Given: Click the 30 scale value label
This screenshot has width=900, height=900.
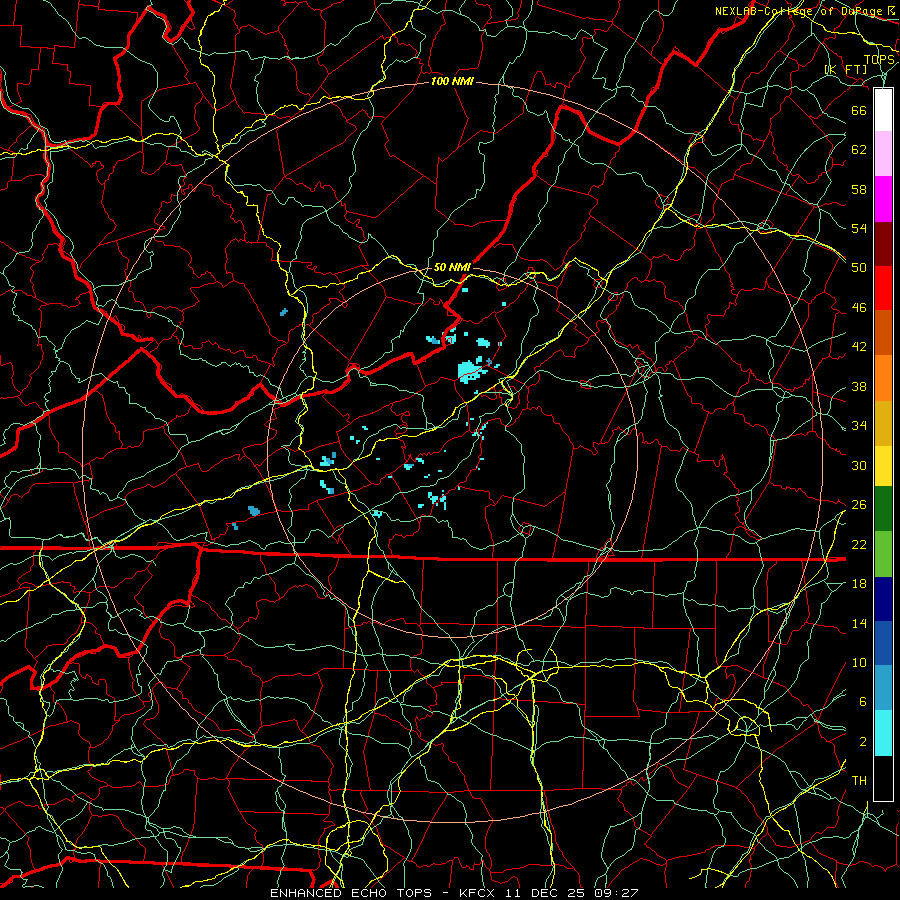Looking at the screenshot, I should point(859,465).
